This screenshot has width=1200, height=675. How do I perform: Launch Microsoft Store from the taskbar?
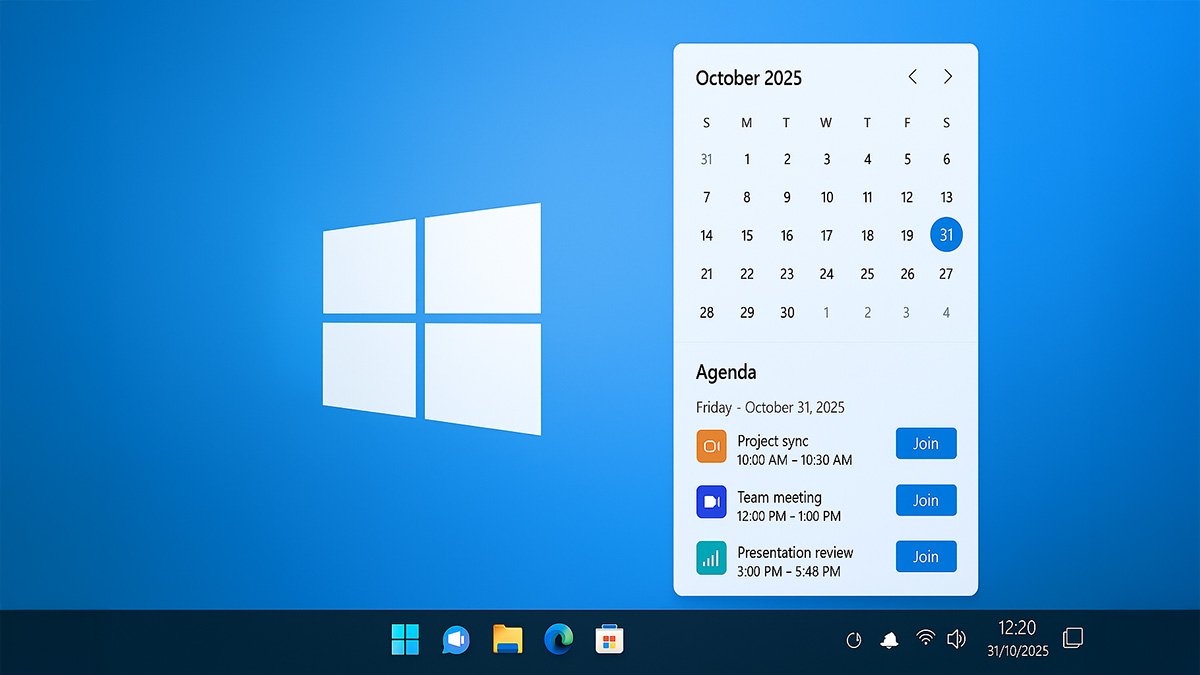pyautogui.click(x=609, y=638)
